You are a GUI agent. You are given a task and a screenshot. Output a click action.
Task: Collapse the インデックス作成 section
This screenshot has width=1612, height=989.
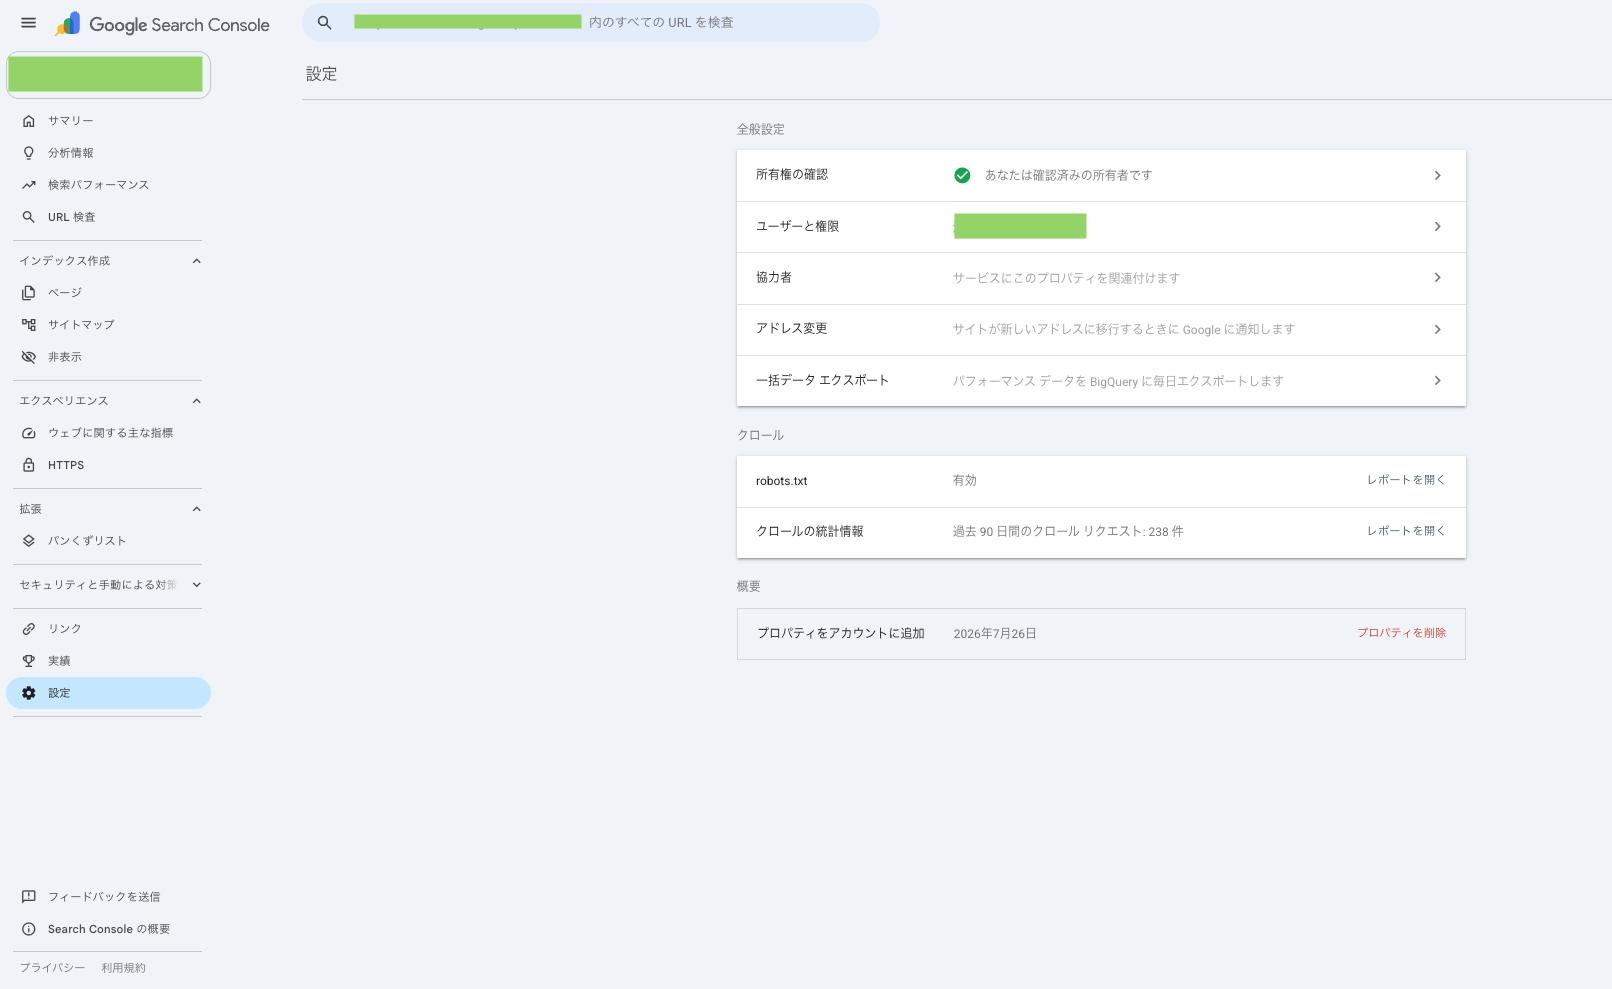[x=197, y=261]
